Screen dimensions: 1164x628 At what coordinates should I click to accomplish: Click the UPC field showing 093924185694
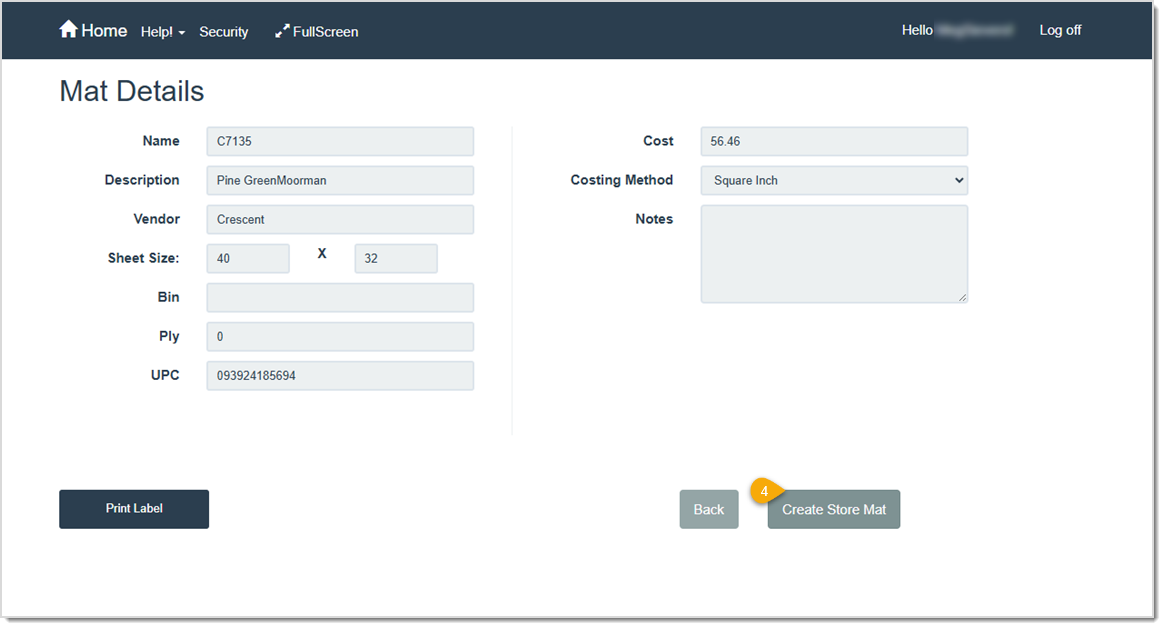[340, 375]
